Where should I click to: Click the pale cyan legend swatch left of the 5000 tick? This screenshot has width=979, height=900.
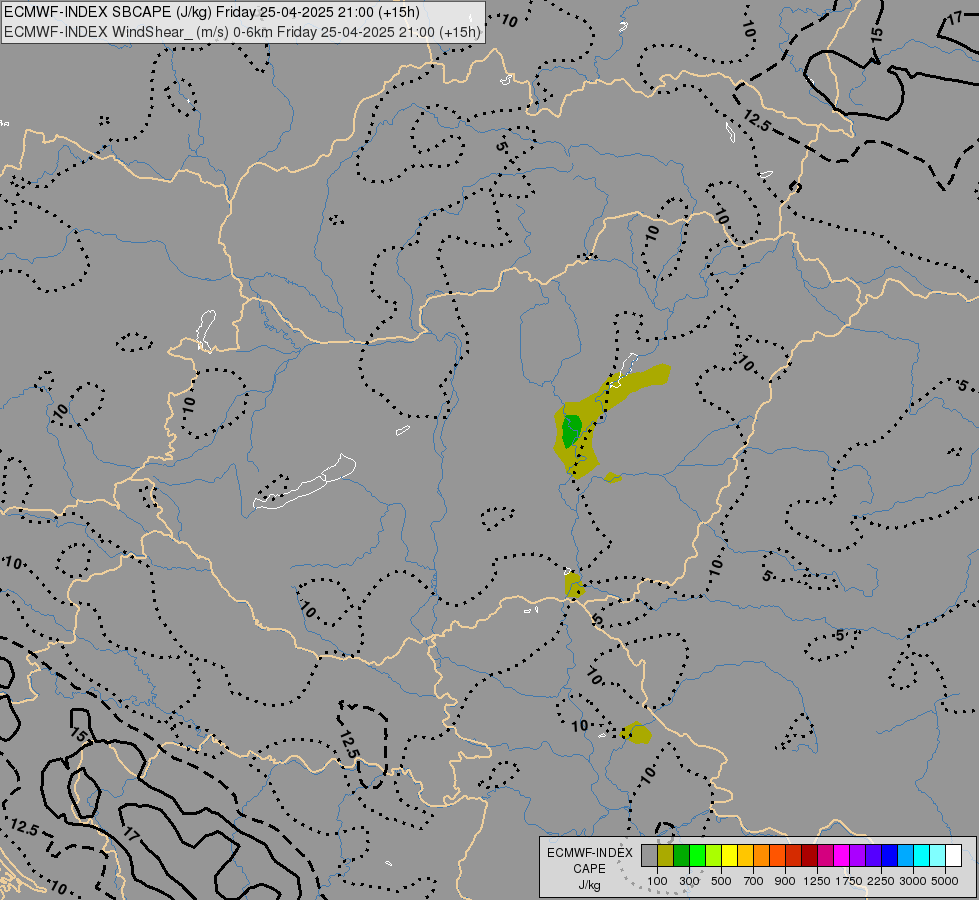(x=937, y=855)
